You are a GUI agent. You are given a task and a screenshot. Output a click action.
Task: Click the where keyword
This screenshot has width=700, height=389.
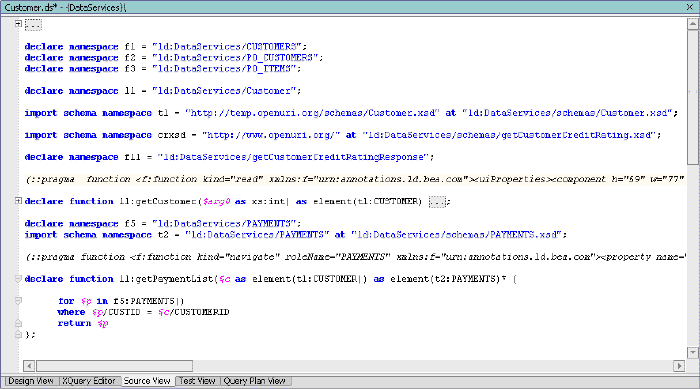point(71,312)
